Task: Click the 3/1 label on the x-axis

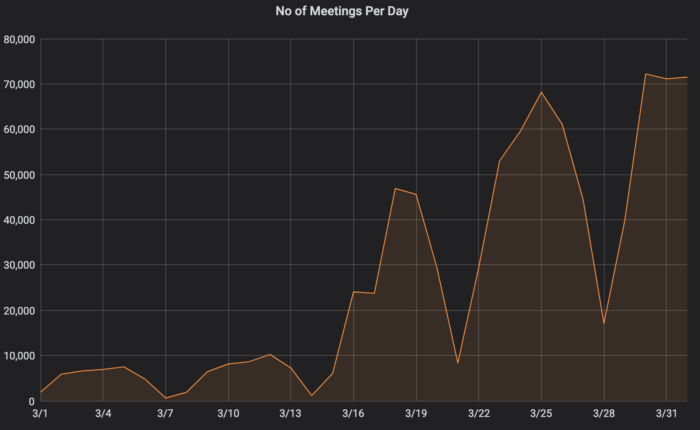Action: pos(41,413)
